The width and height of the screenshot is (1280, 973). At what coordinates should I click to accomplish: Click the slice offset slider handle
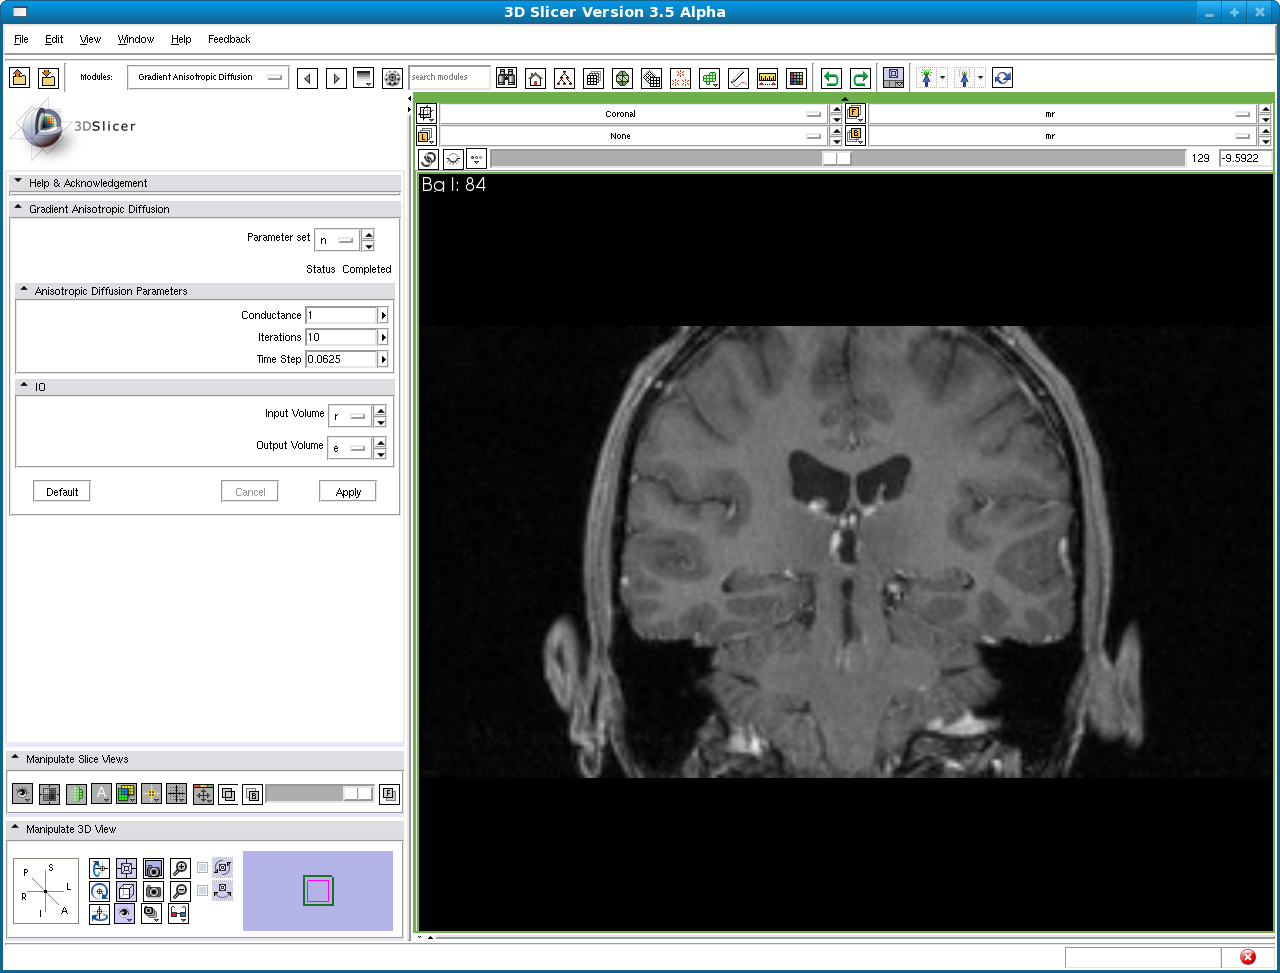[836, 158]
